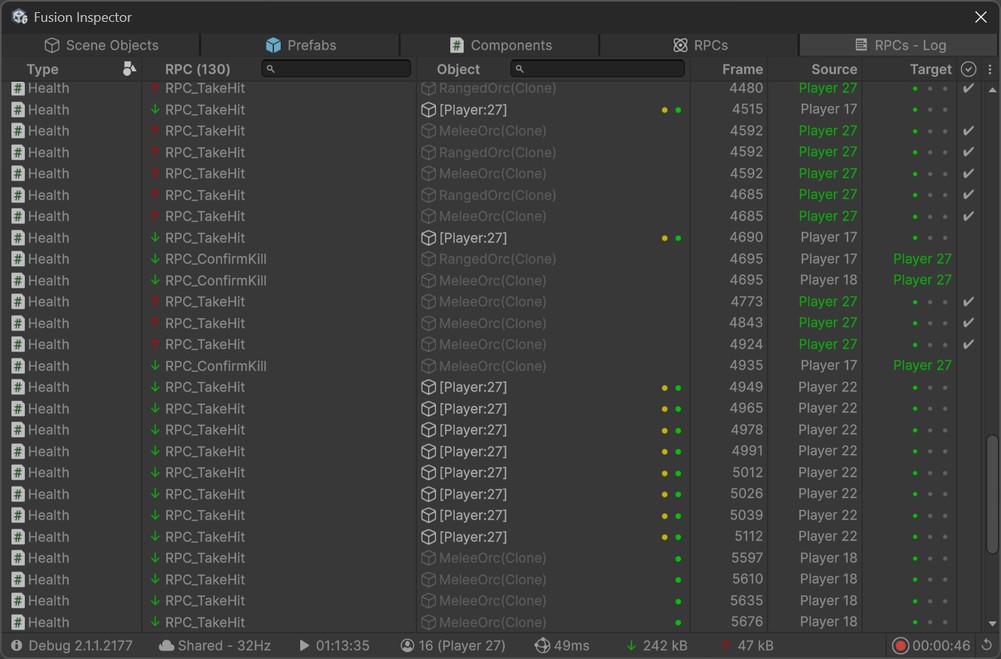Click the scrollbar up arrow
1001x659 pixels.
992,90
